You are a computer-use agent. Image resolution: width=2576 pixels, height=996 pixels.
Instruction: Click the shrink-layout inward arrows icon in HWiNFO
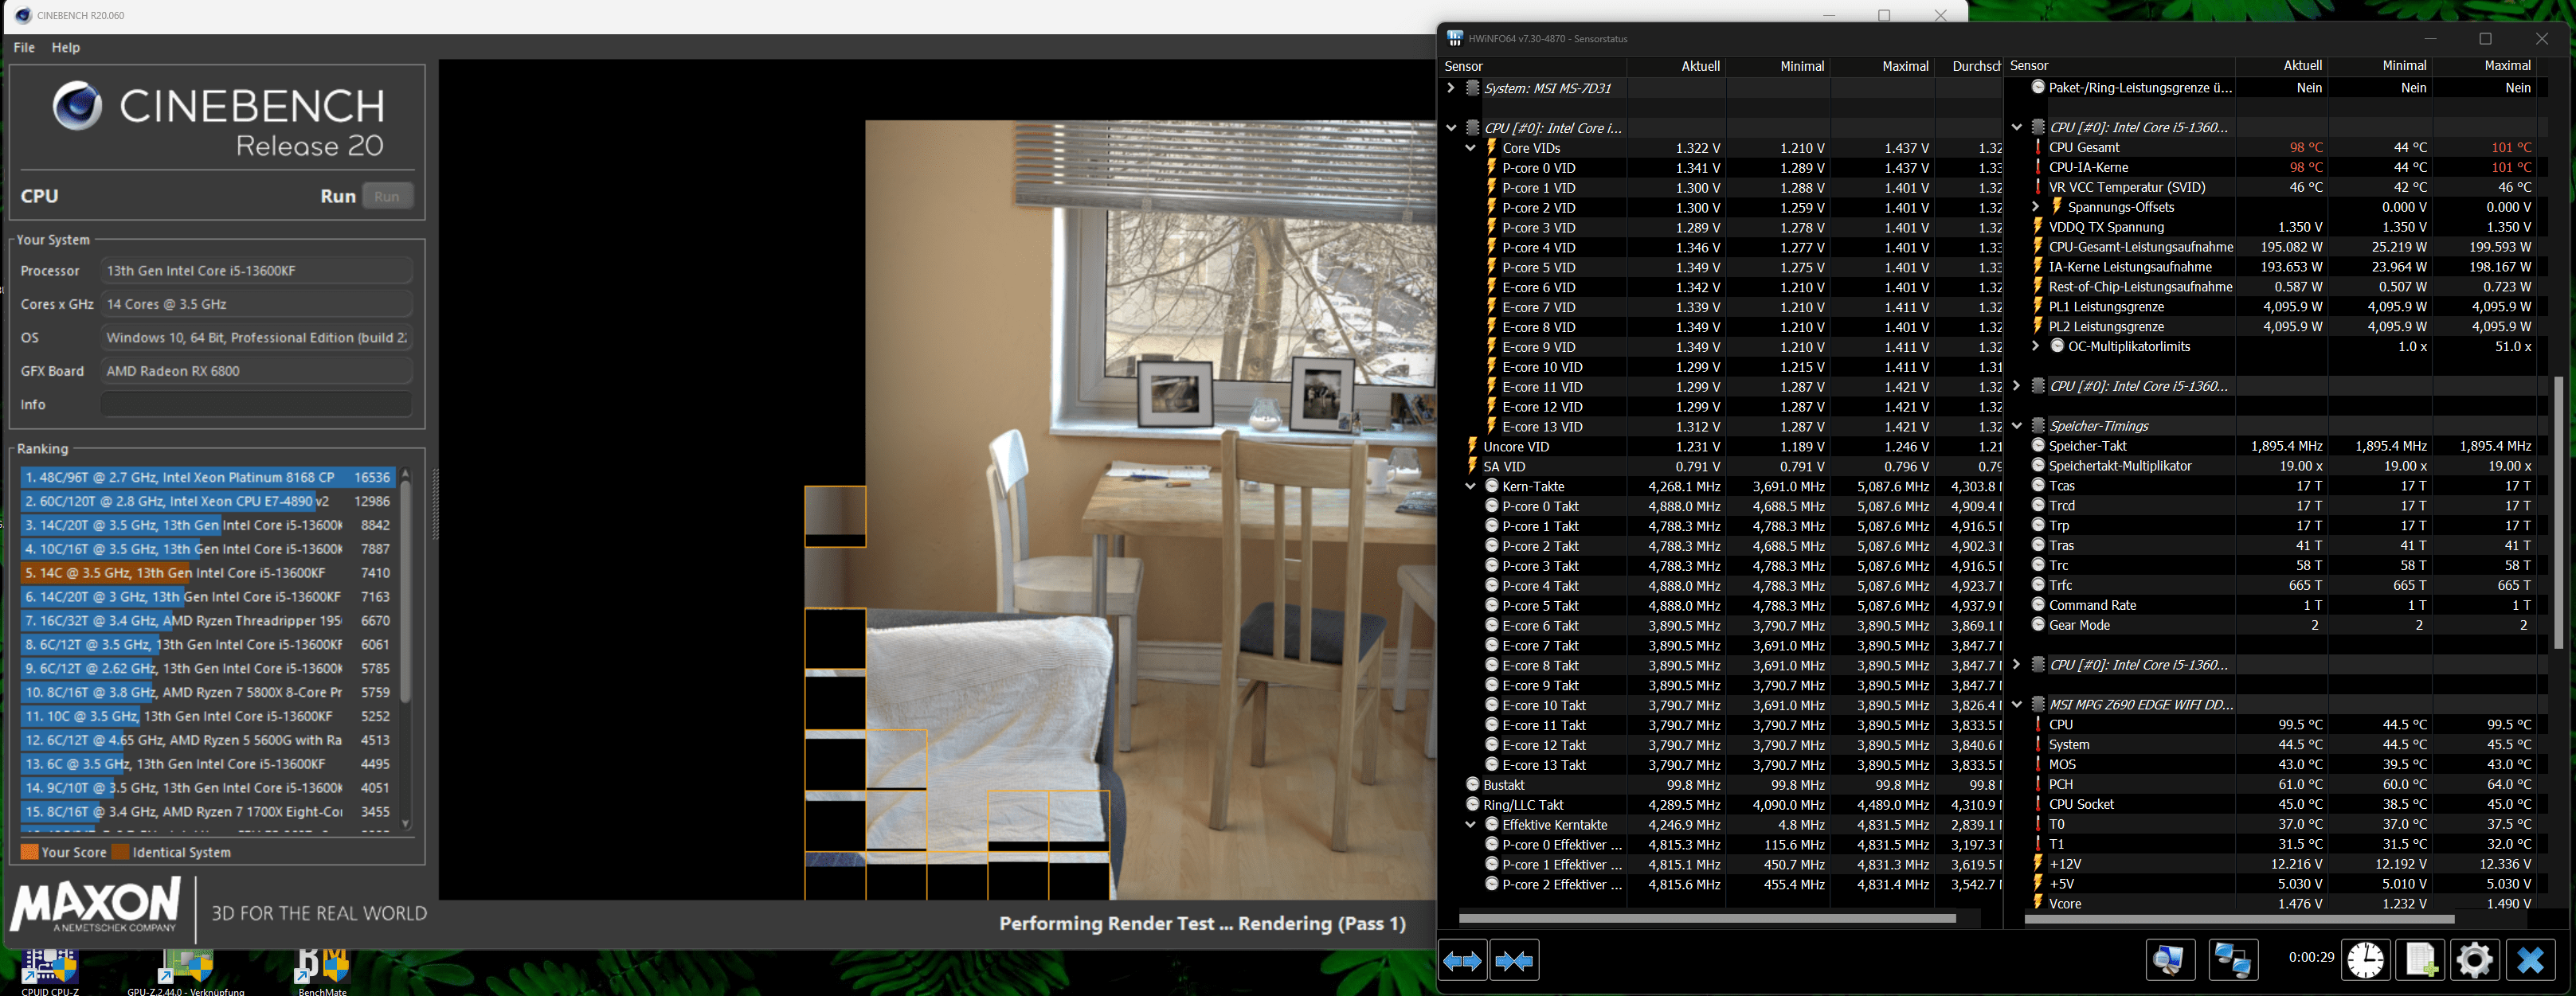pos(1513,961)
